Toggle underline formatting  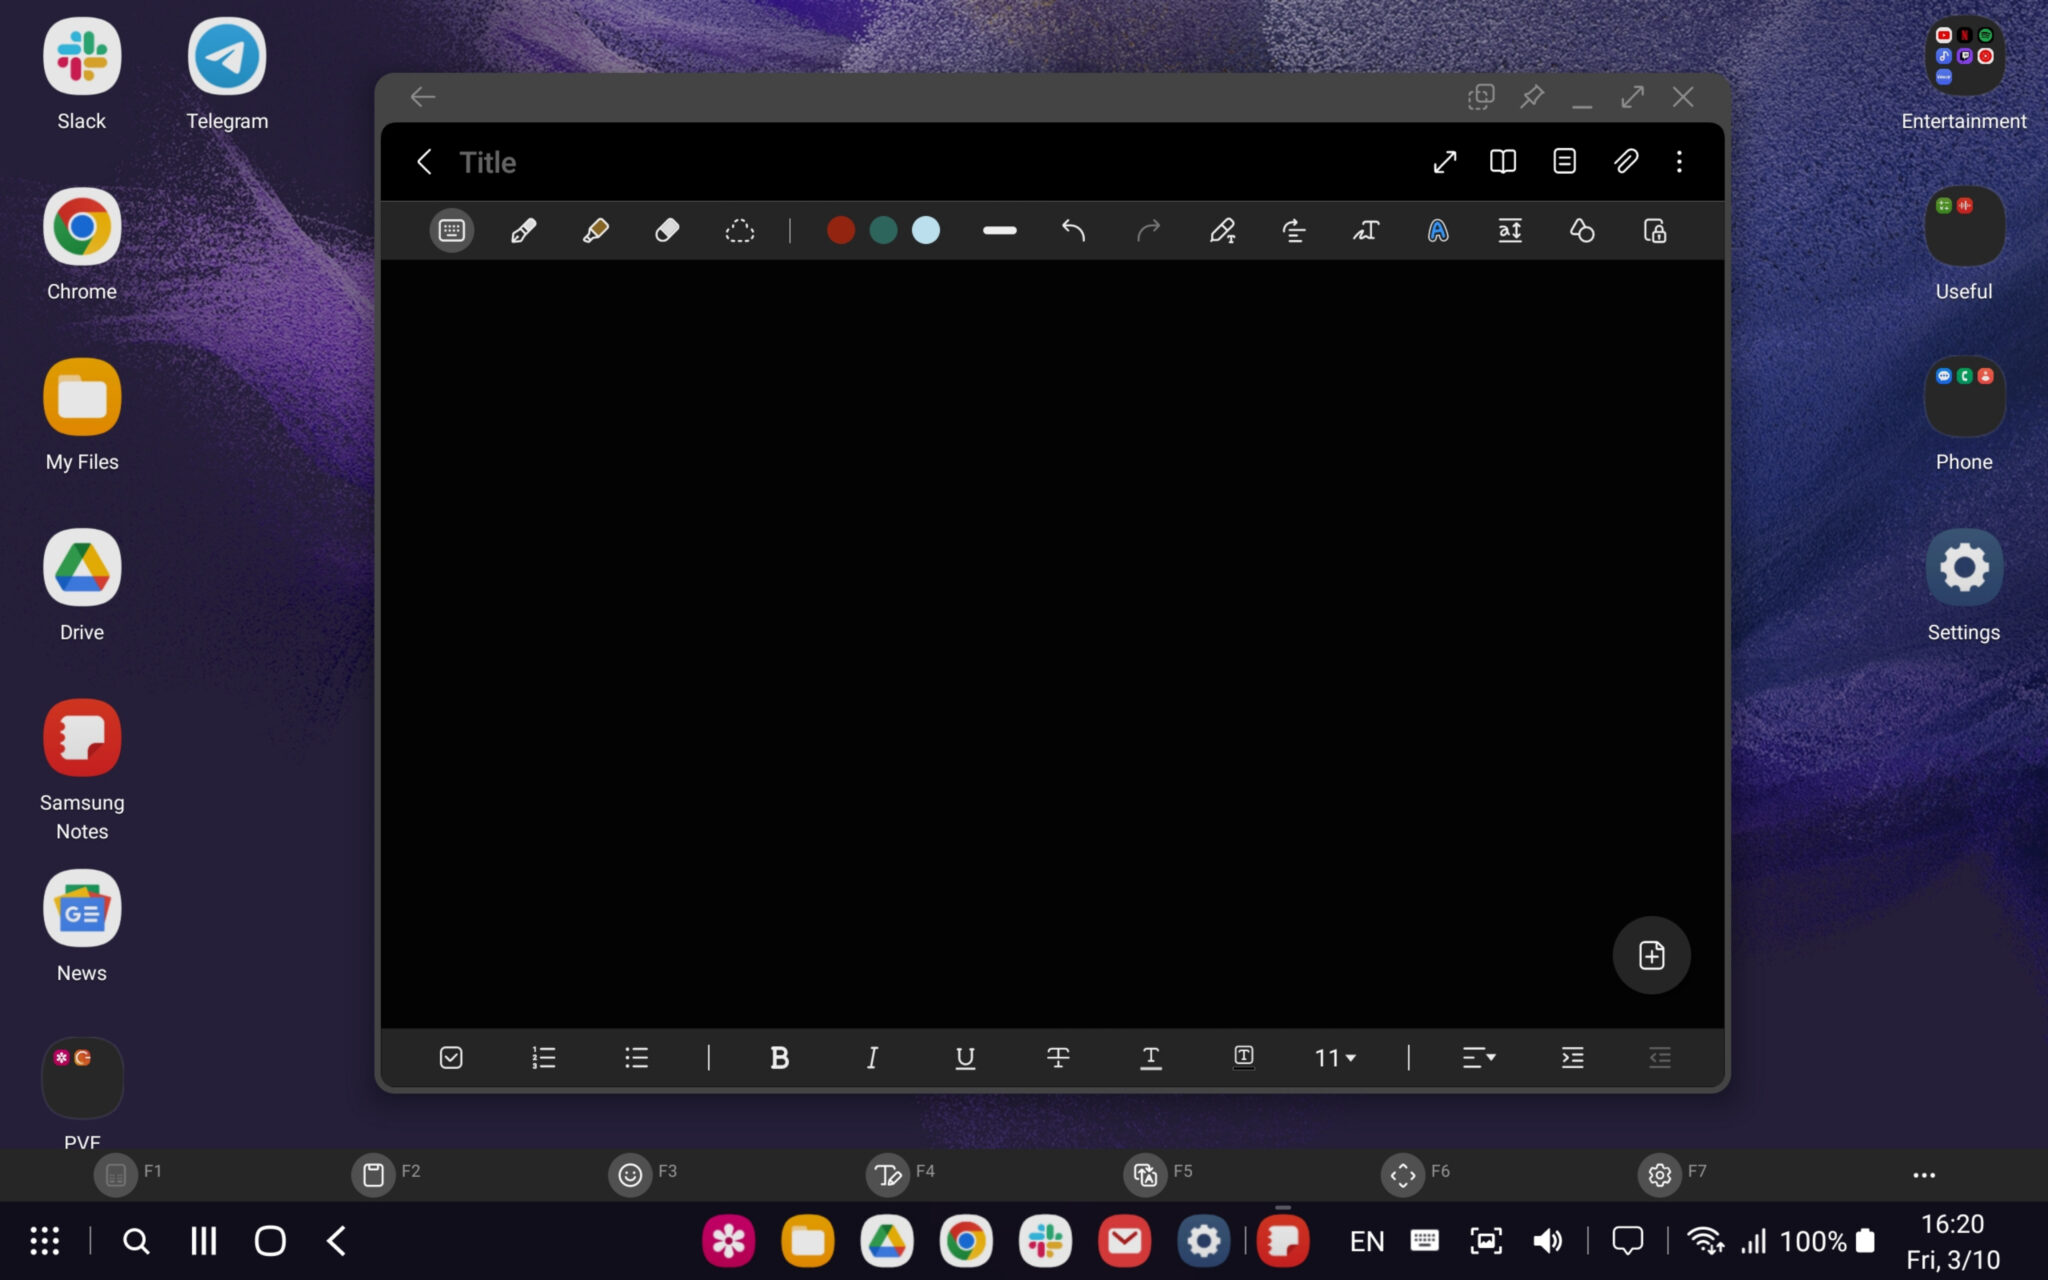[963, 1058]
